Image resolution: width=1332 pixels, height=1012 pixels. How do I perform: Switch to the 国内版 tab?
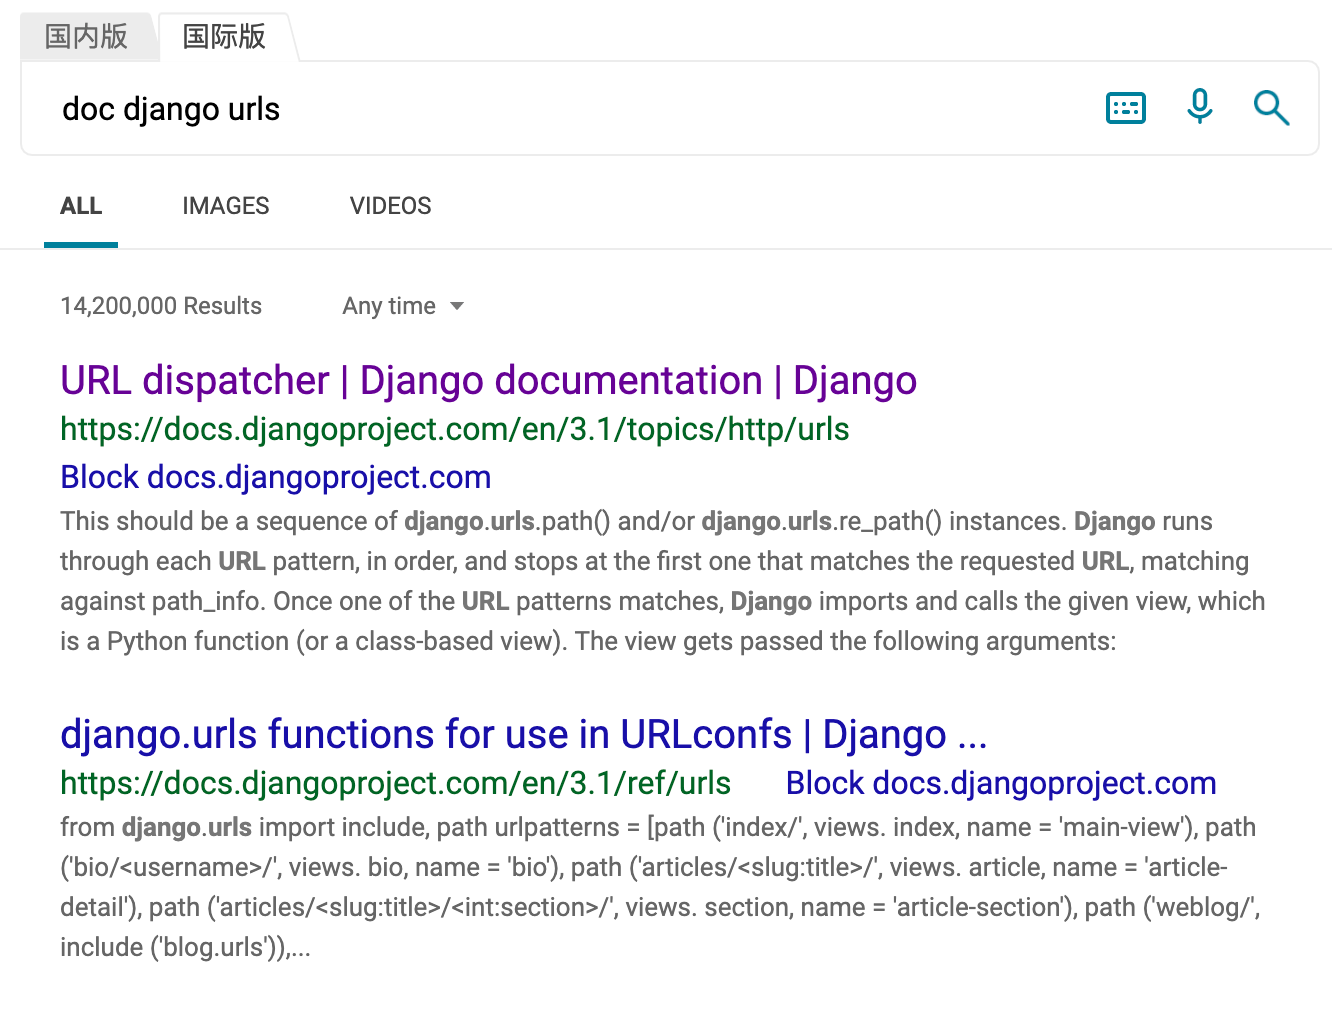click(86, 37)
